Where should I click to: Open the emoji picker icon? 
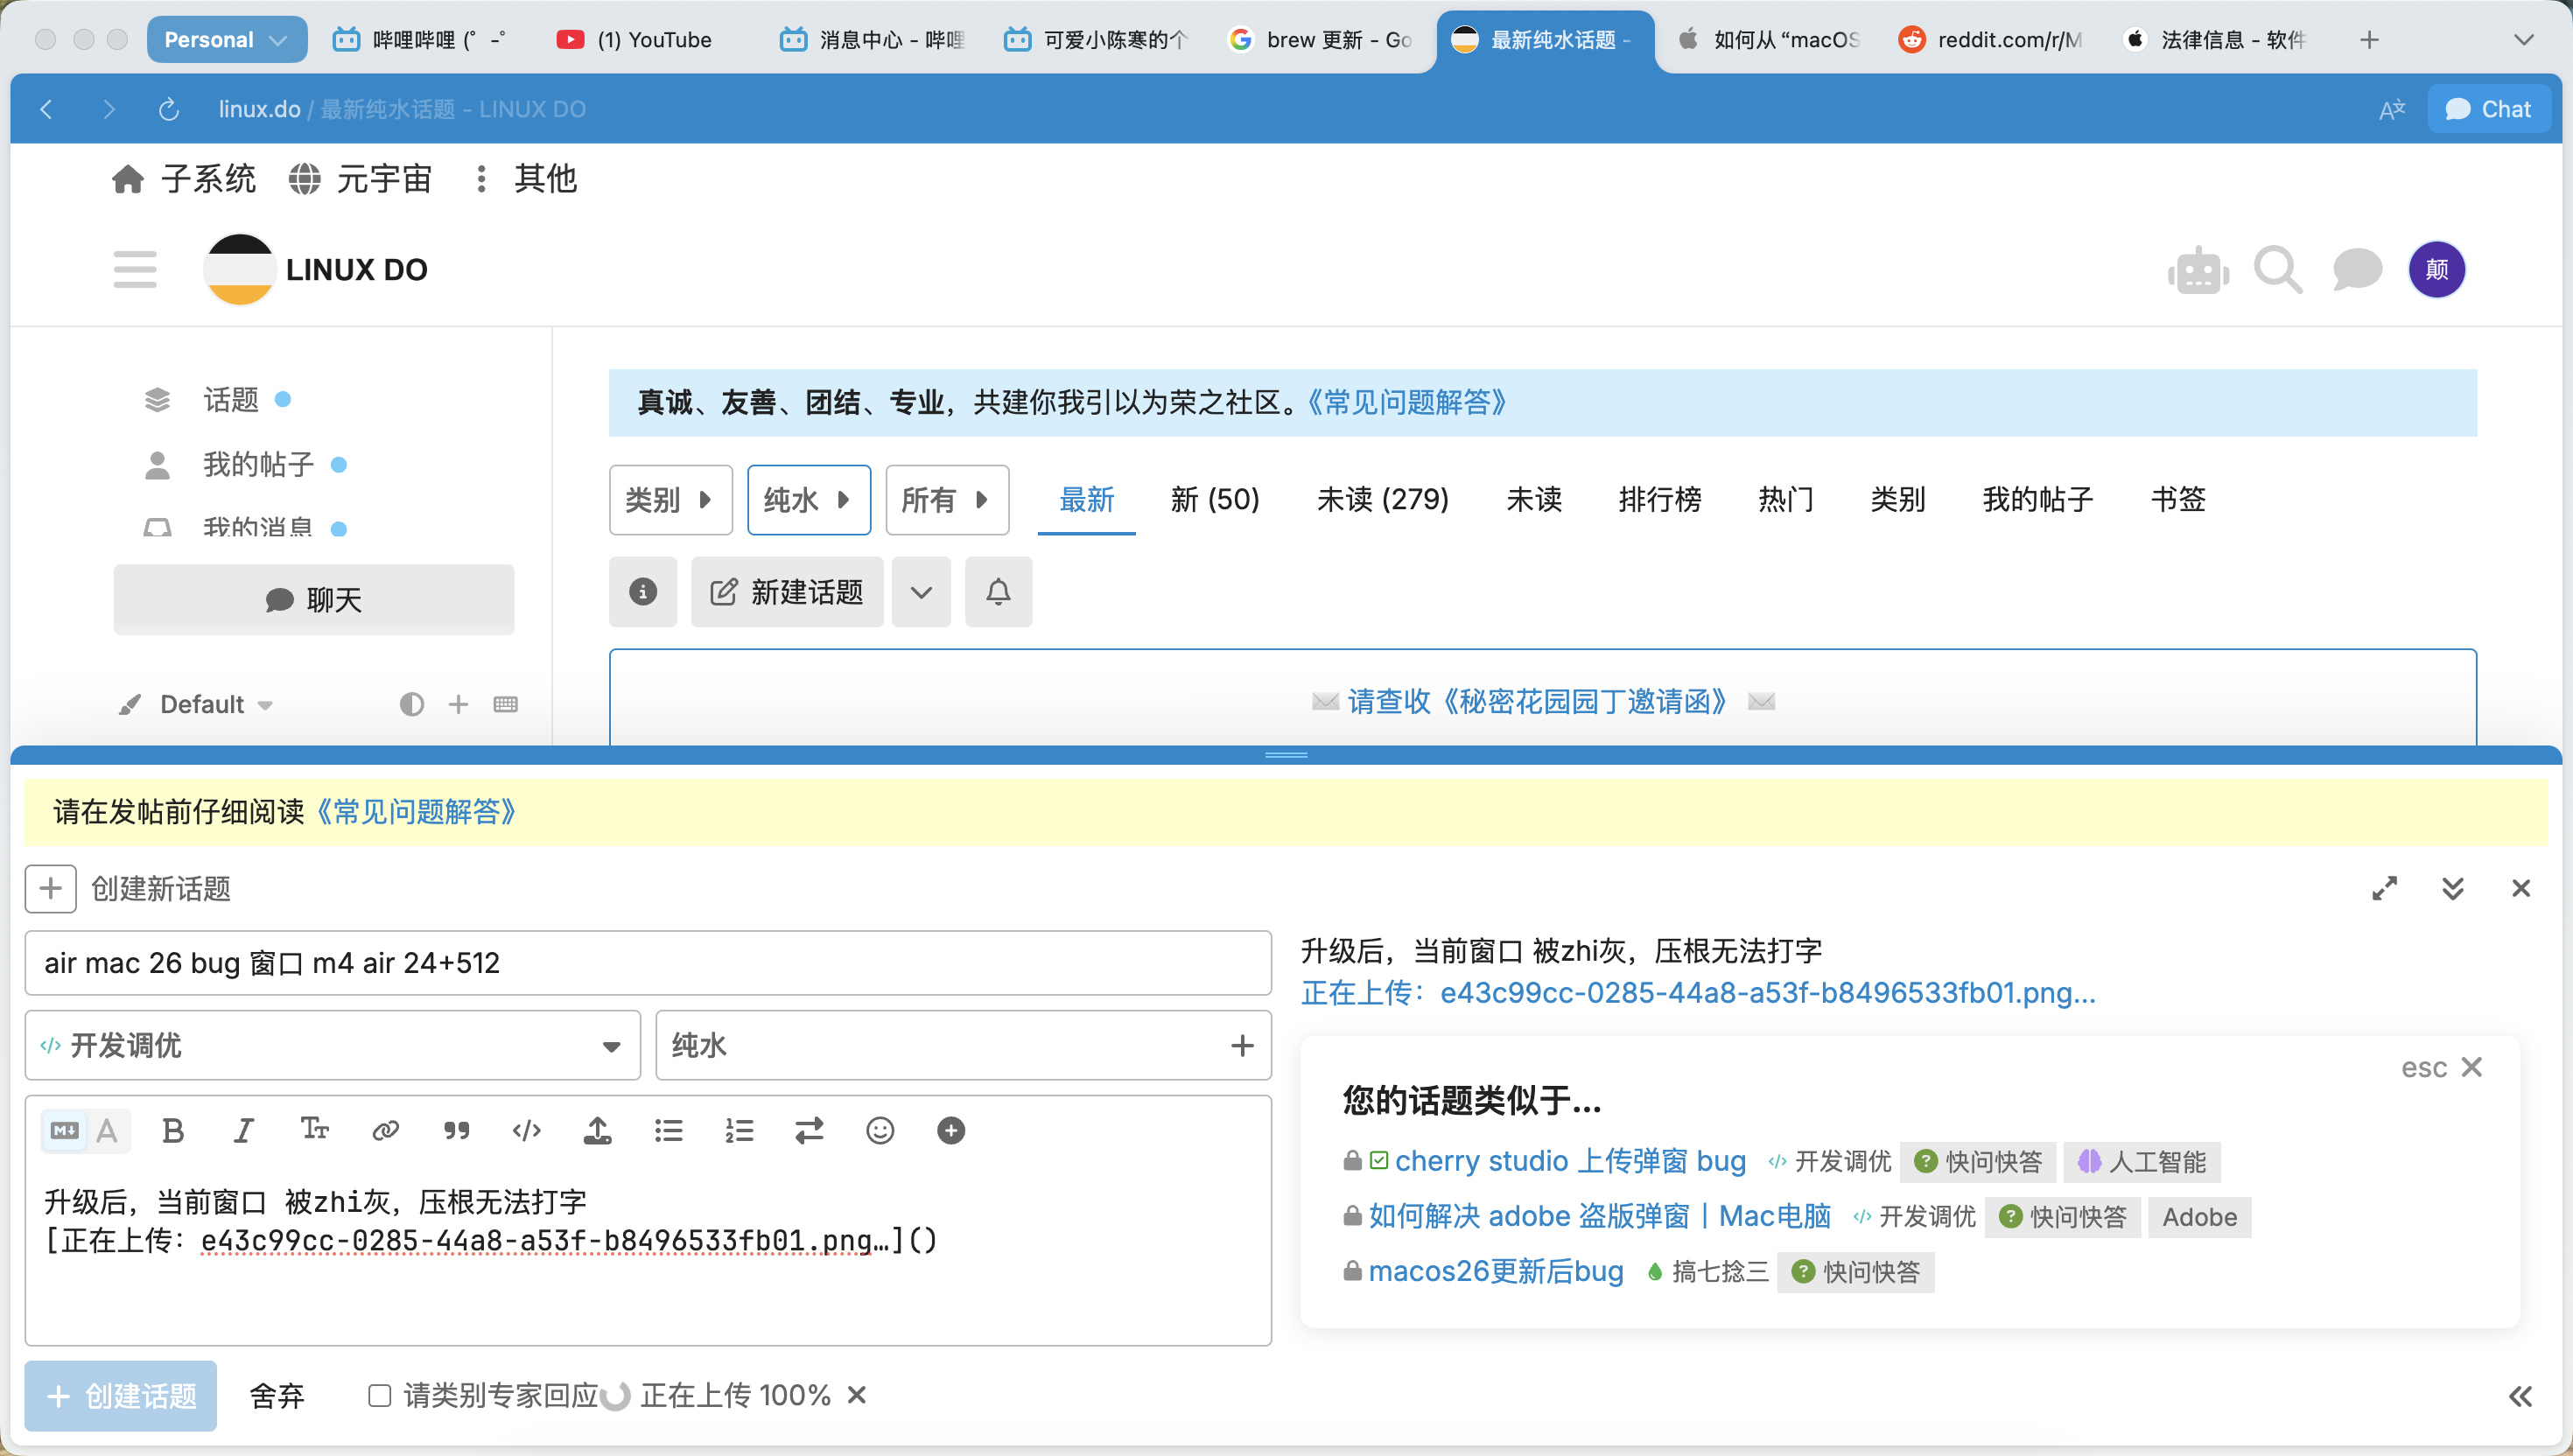click(x=880, y=1131)
